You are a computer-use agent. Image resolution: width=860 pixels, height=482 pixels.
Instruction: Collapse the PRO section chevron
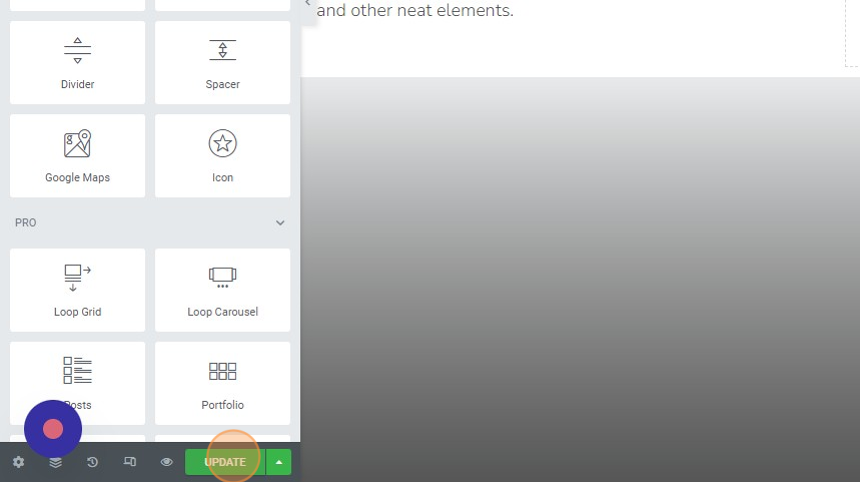pyautogui.click(x=280, y=223)
